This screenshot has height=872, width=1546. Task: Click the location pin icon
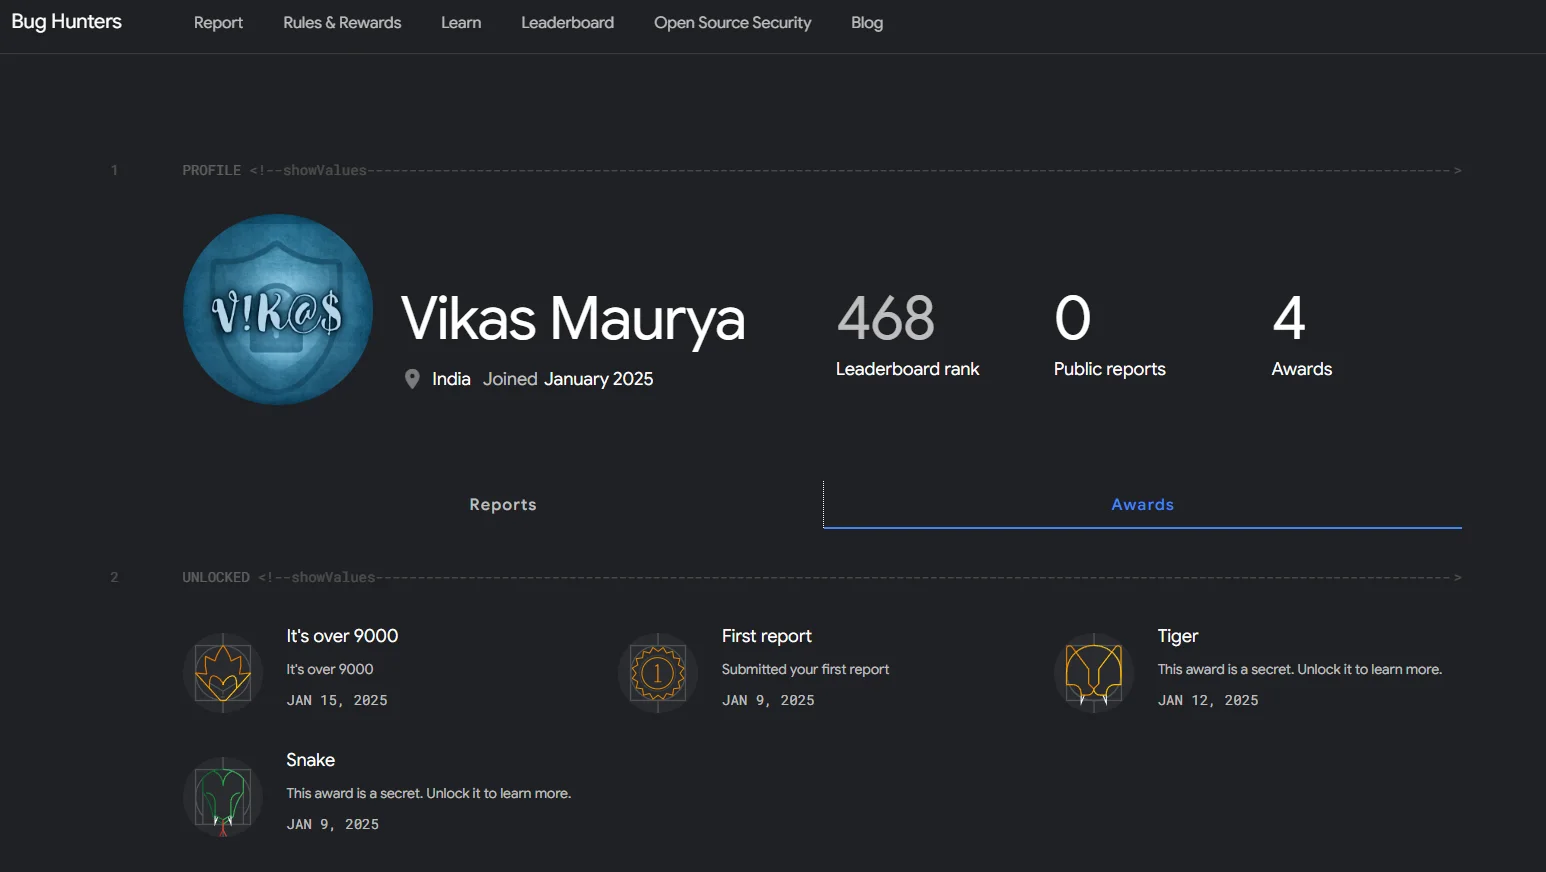(x=411, y=379)
